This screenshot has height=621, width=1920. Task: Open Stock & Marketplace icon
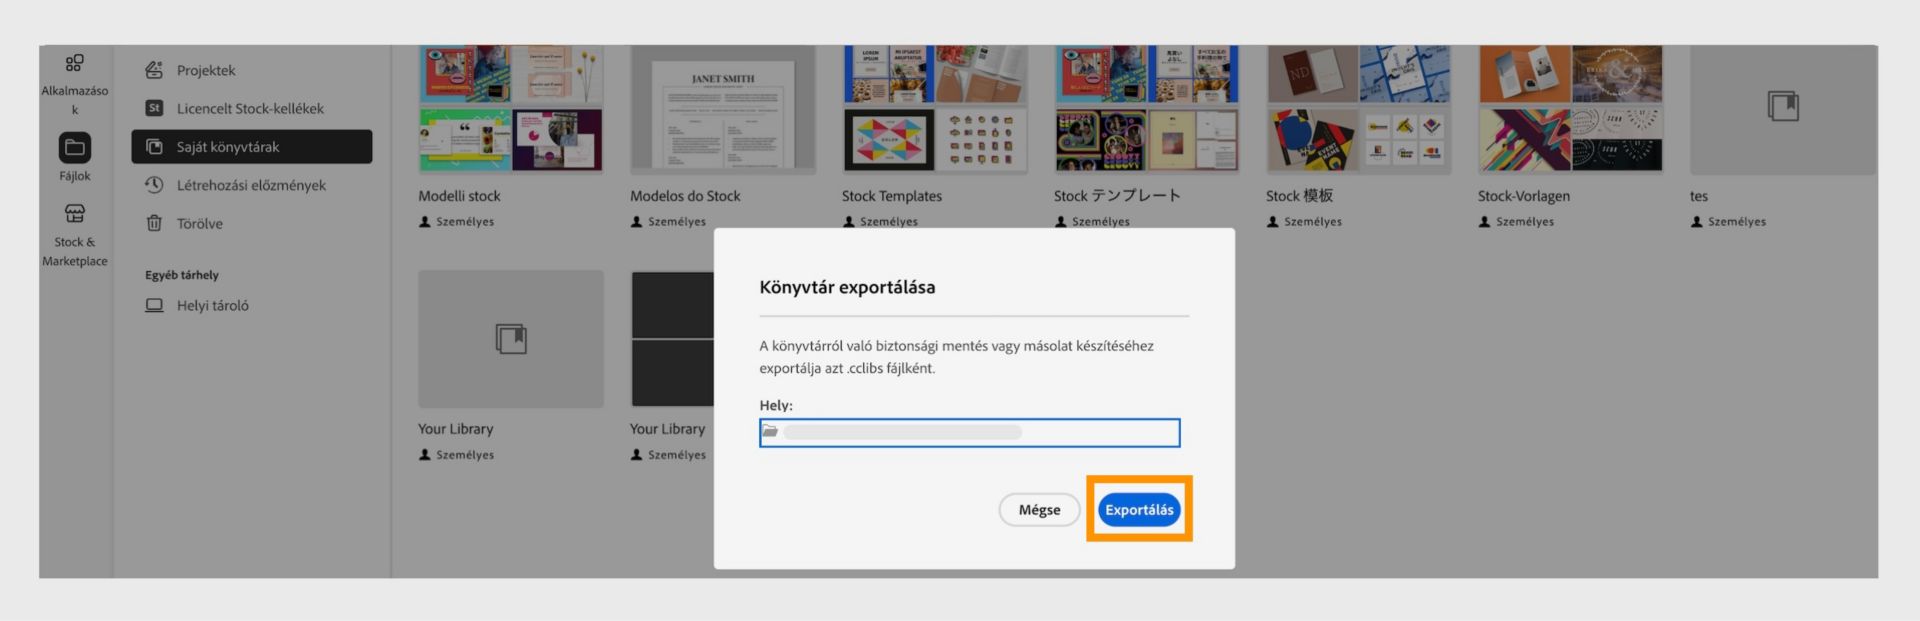tap(75, 213)
